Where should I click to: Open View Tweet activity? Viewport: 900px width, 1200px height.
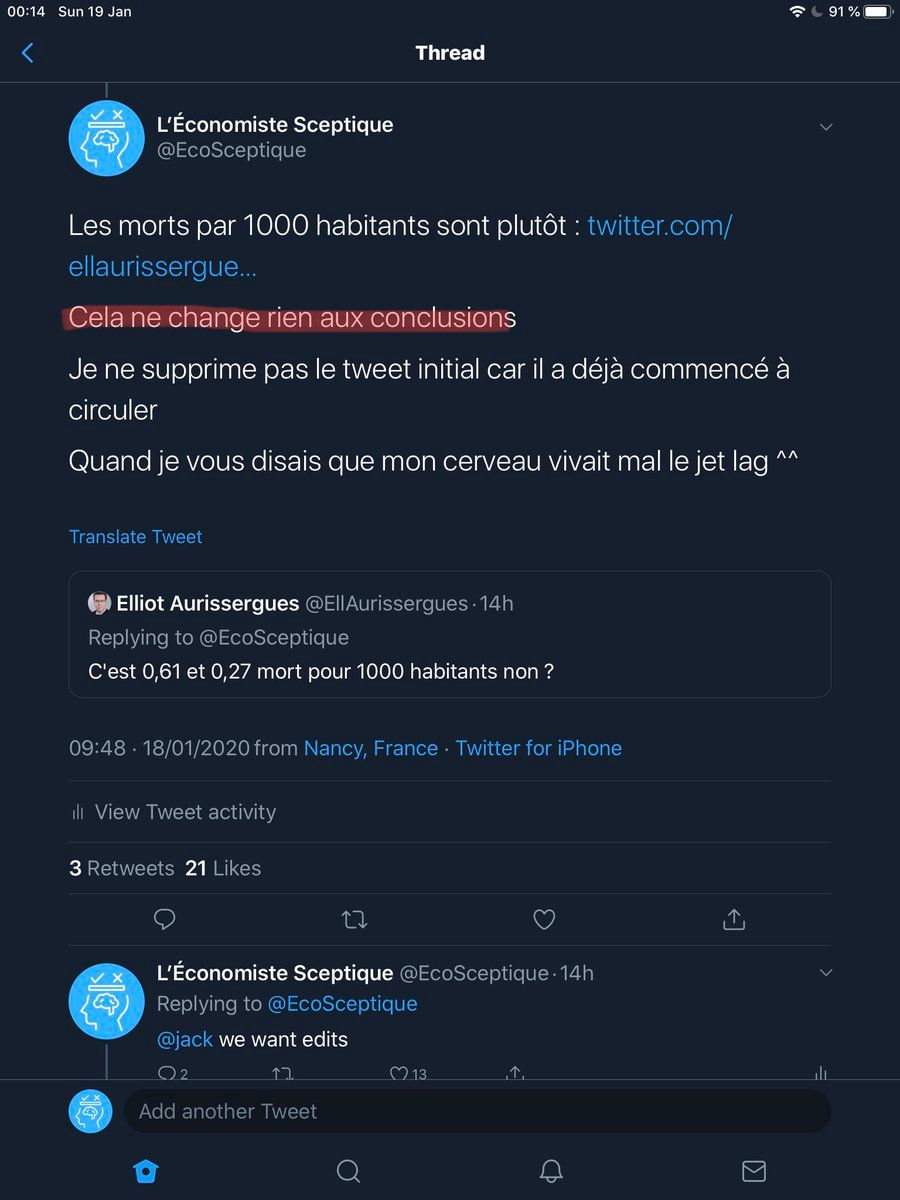tap(185, 812)
